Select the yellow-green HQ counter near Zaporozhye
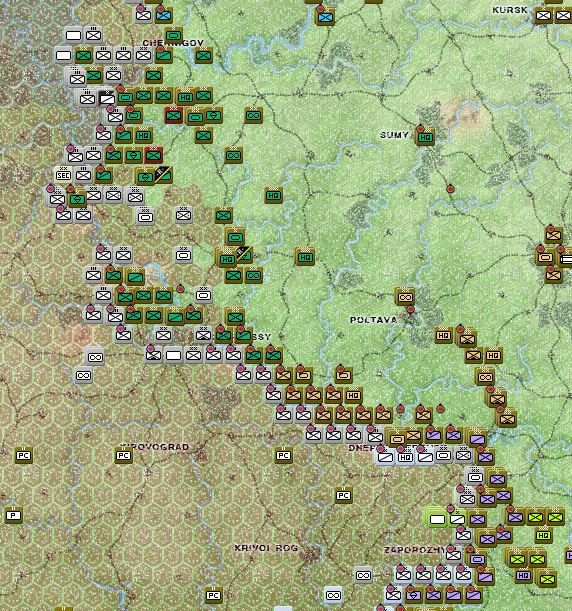The width and height of the screenshot is (572, 611). [543, 535]
